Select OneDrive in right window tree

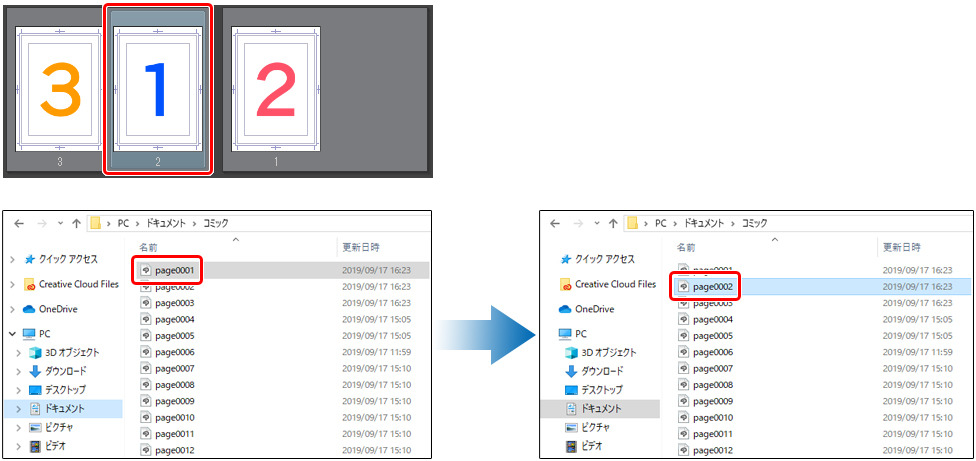click(596, 309)
